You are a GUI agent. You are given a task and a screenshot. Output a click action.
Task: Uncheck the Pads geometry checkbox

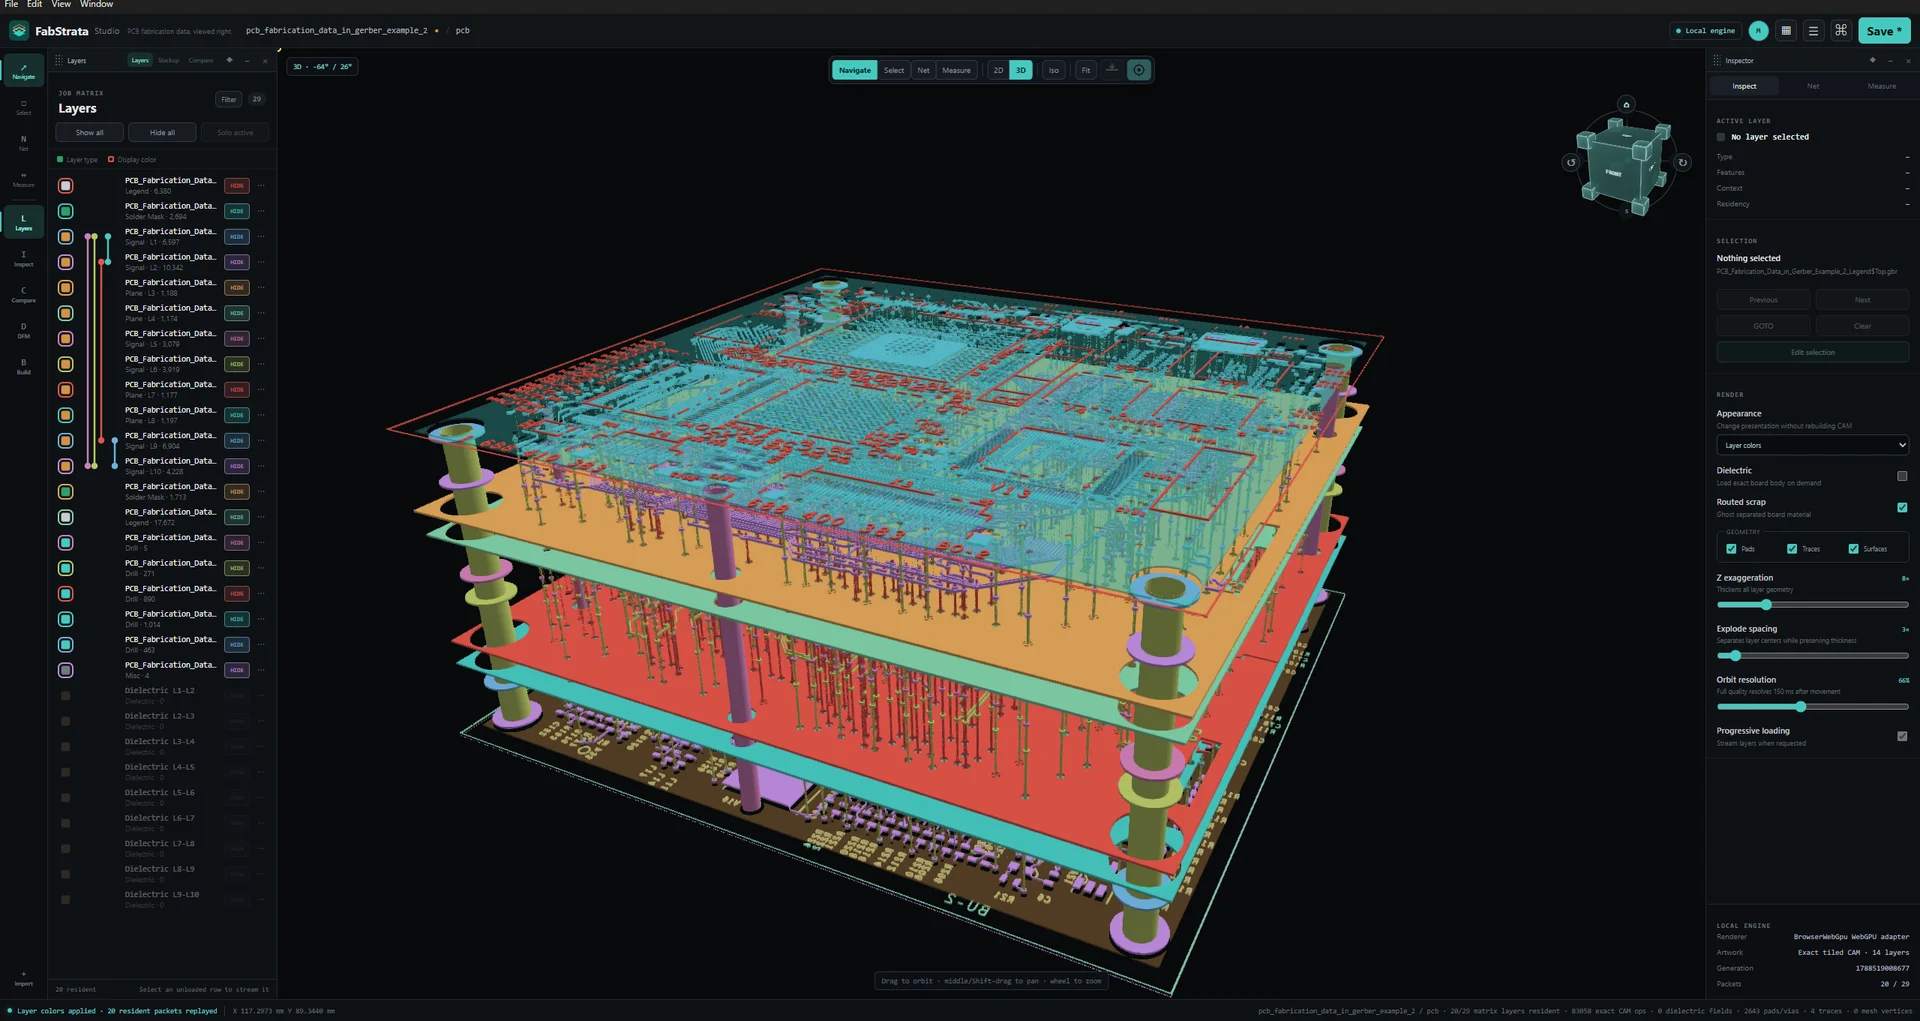(1731, 549)
